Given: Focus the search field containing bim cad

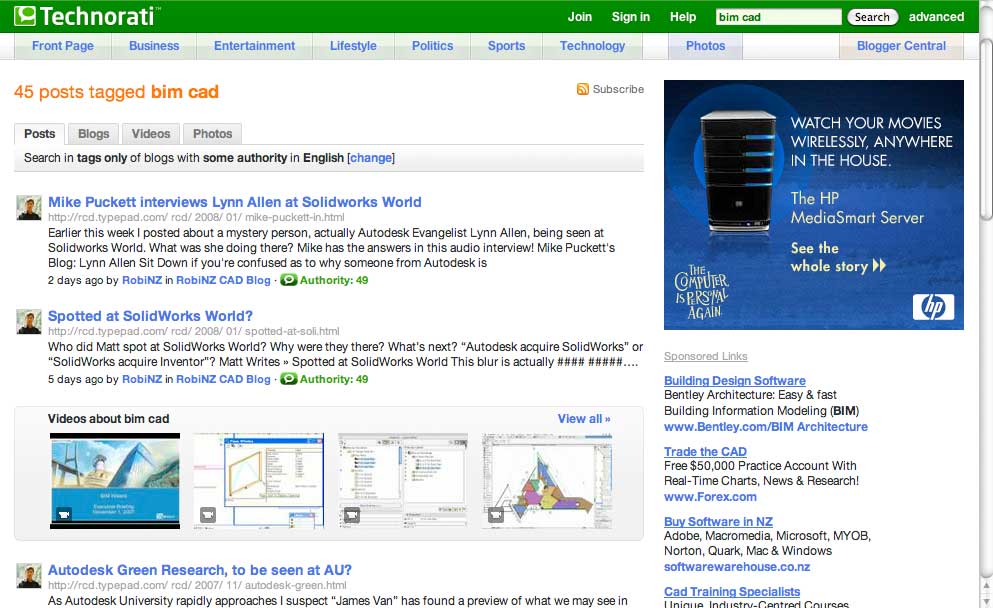Looking at the screenshot, I should coord(778,17).
